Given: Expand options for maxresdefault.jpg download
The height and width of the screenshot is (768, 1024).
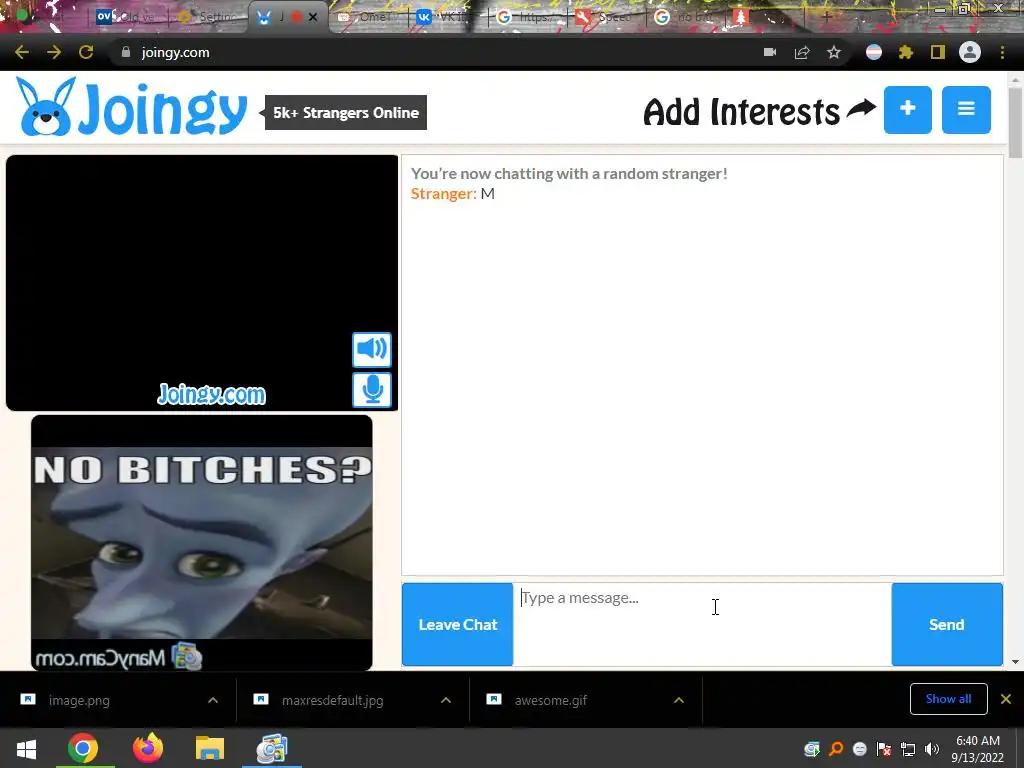Looking at the screenshot, I should pyautogui.click(x=446, y=700).
